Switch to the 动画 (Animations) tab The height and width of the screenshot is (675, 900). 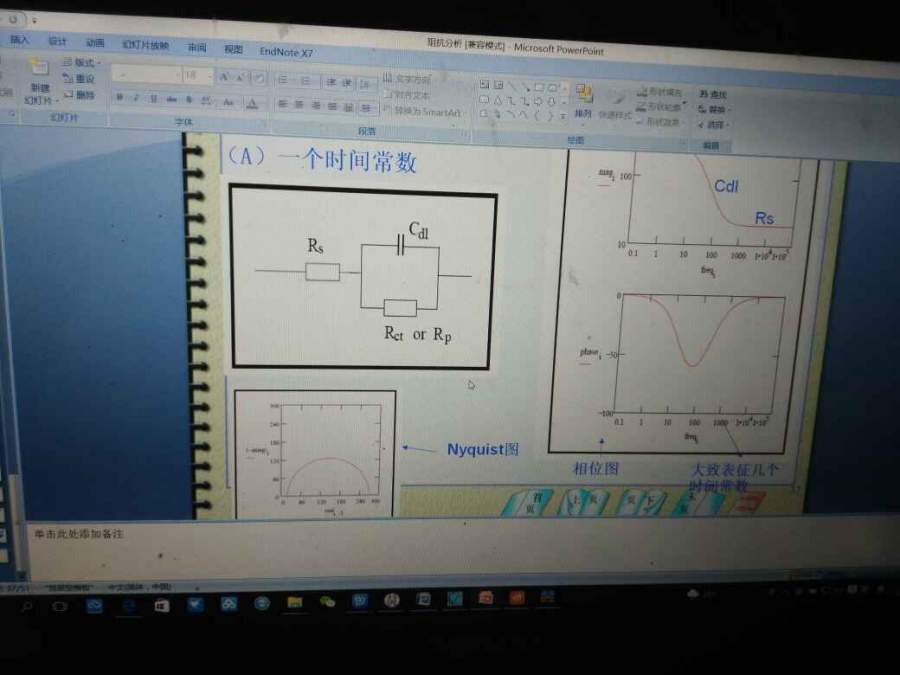(95, 42)
